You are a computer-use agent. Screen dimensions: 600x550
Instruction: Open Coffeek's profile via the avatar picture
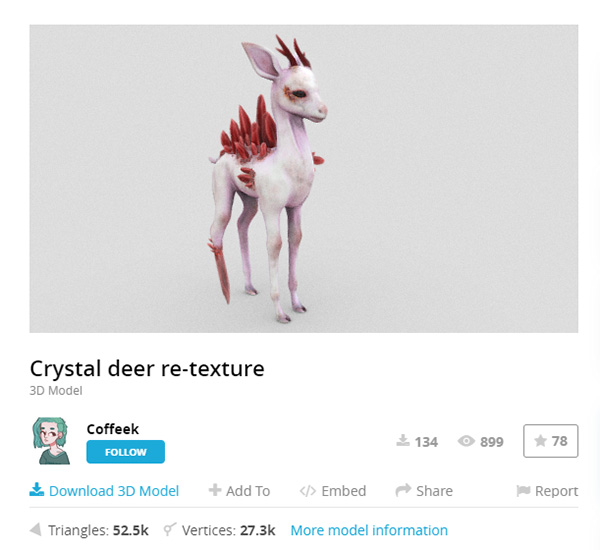click(x=51, y=441)
